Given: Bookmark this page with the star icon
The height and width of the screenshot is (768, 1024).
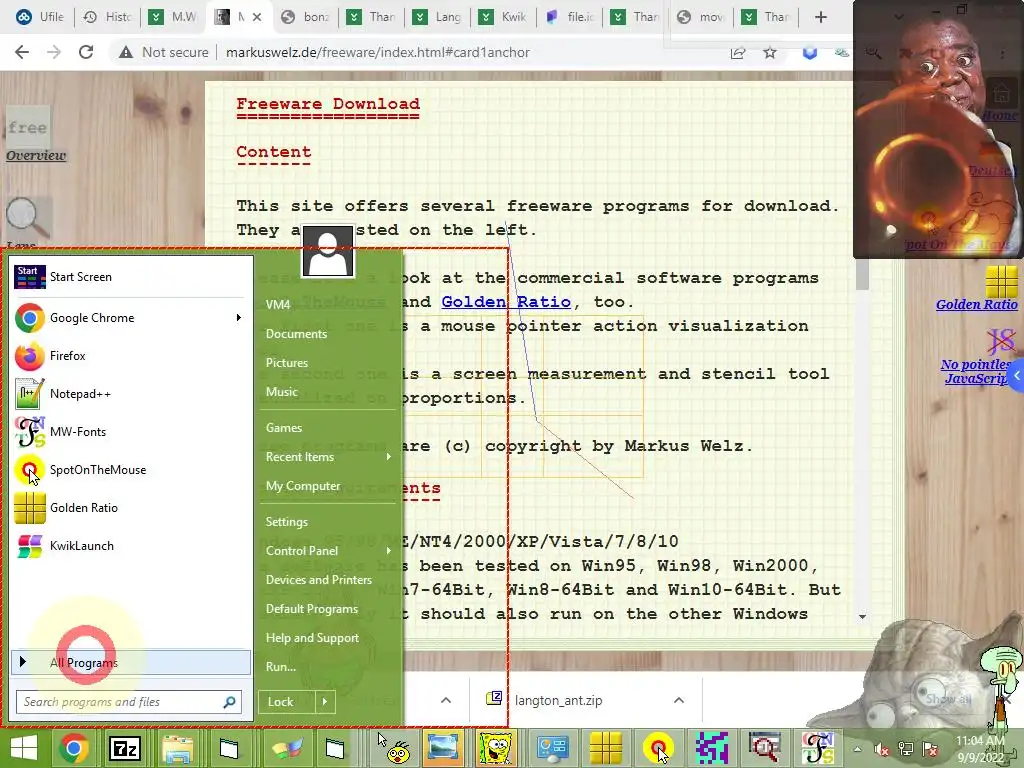Looking at the screenshot, I should [x=770, y=52].
